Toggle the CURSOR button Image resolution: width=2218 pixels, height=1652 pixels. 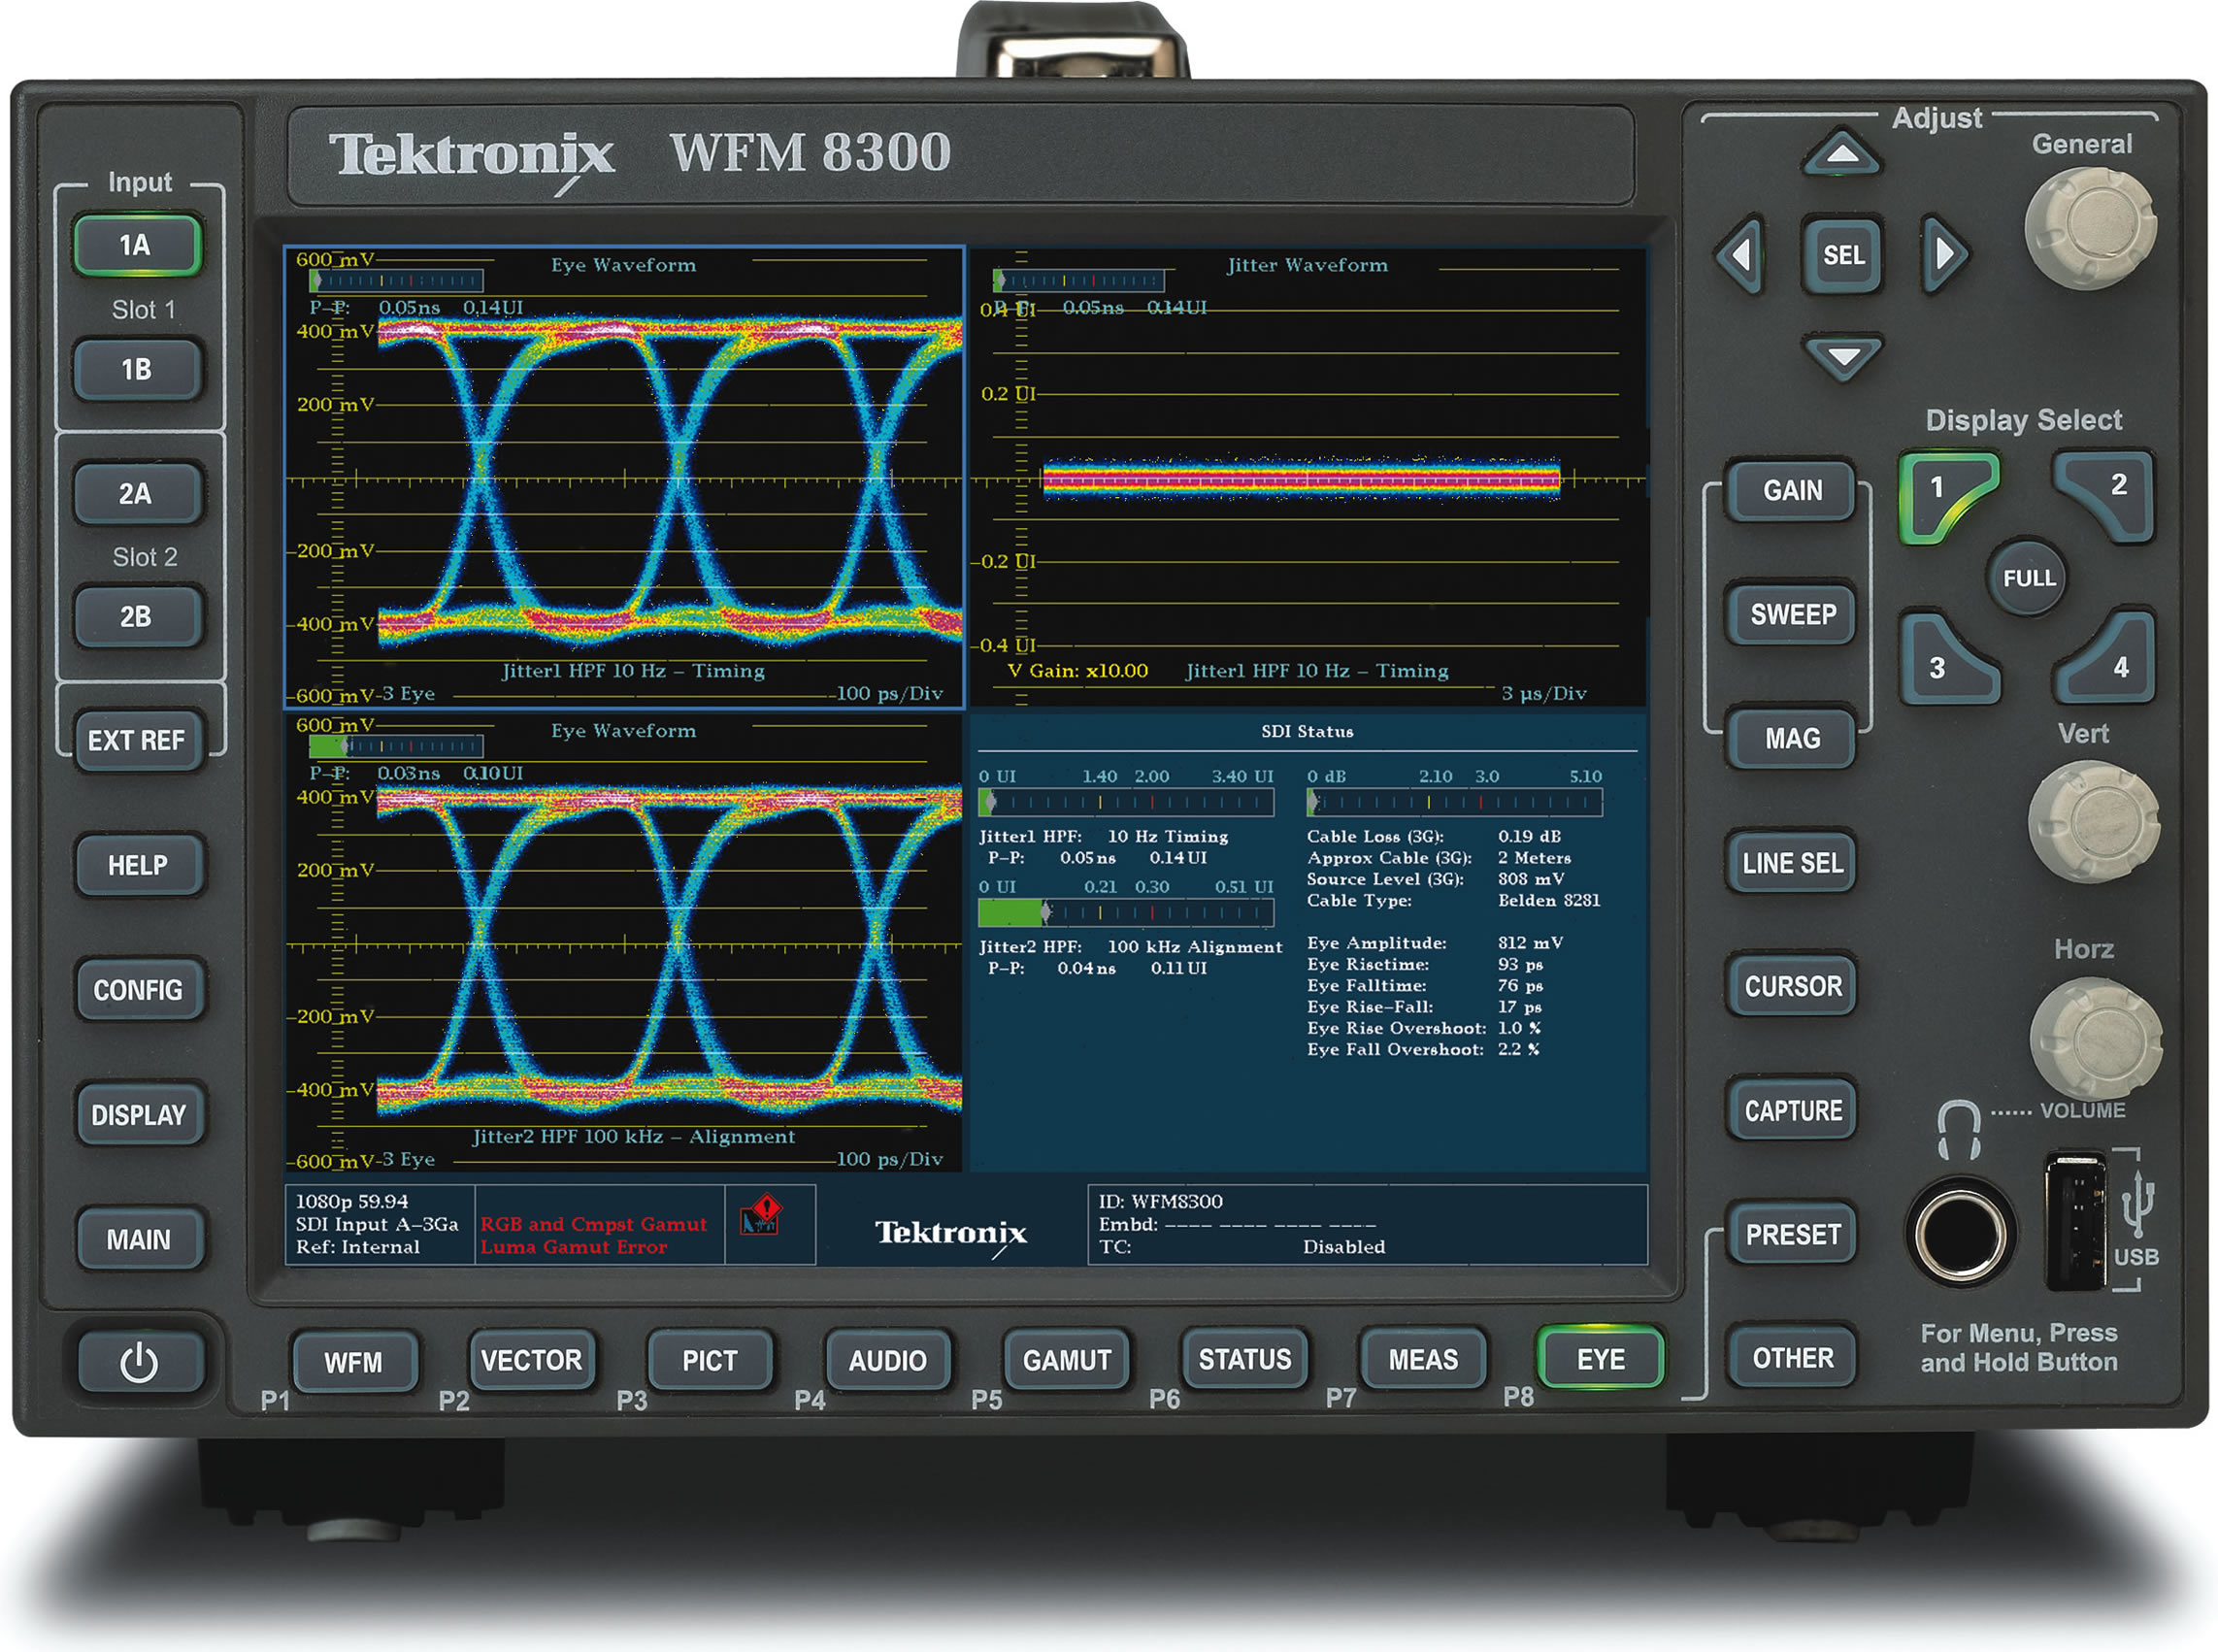point(1793,986)
